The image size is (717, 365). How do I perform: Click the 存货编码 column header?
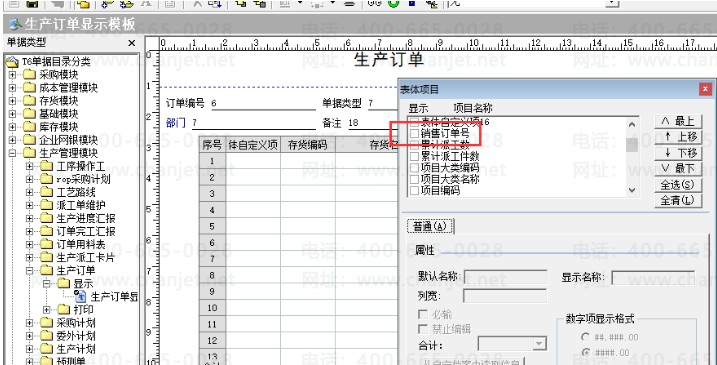[308, 145]
